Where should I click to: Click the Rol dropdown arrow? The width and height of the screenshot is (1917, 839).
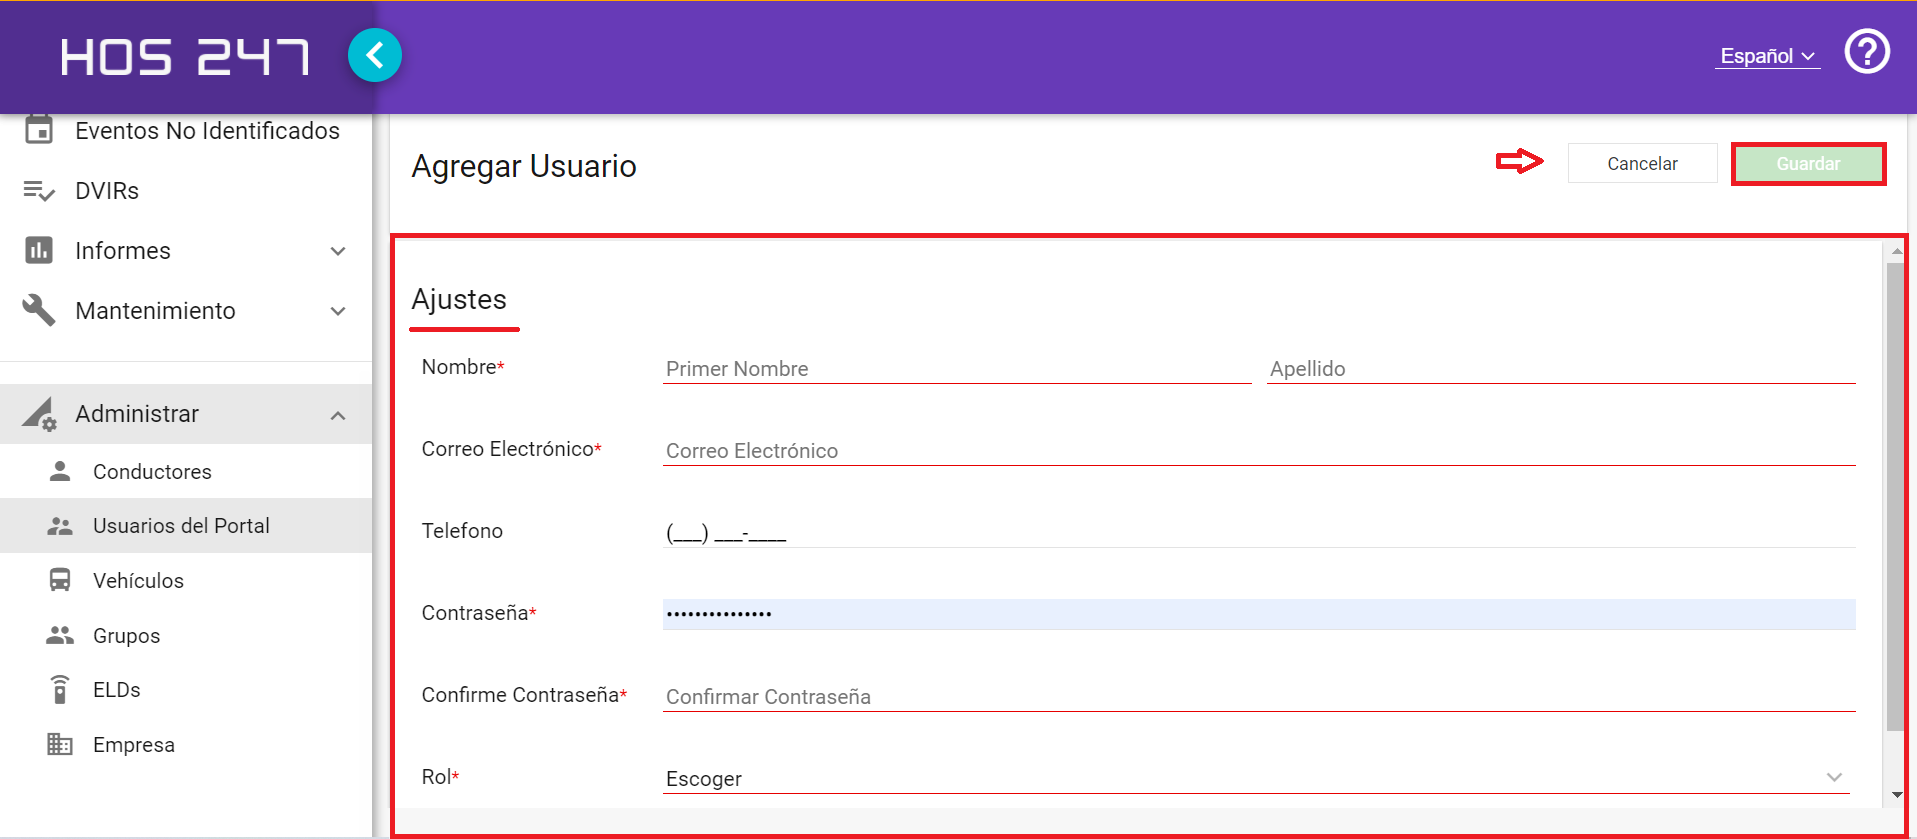(1834, 777)
